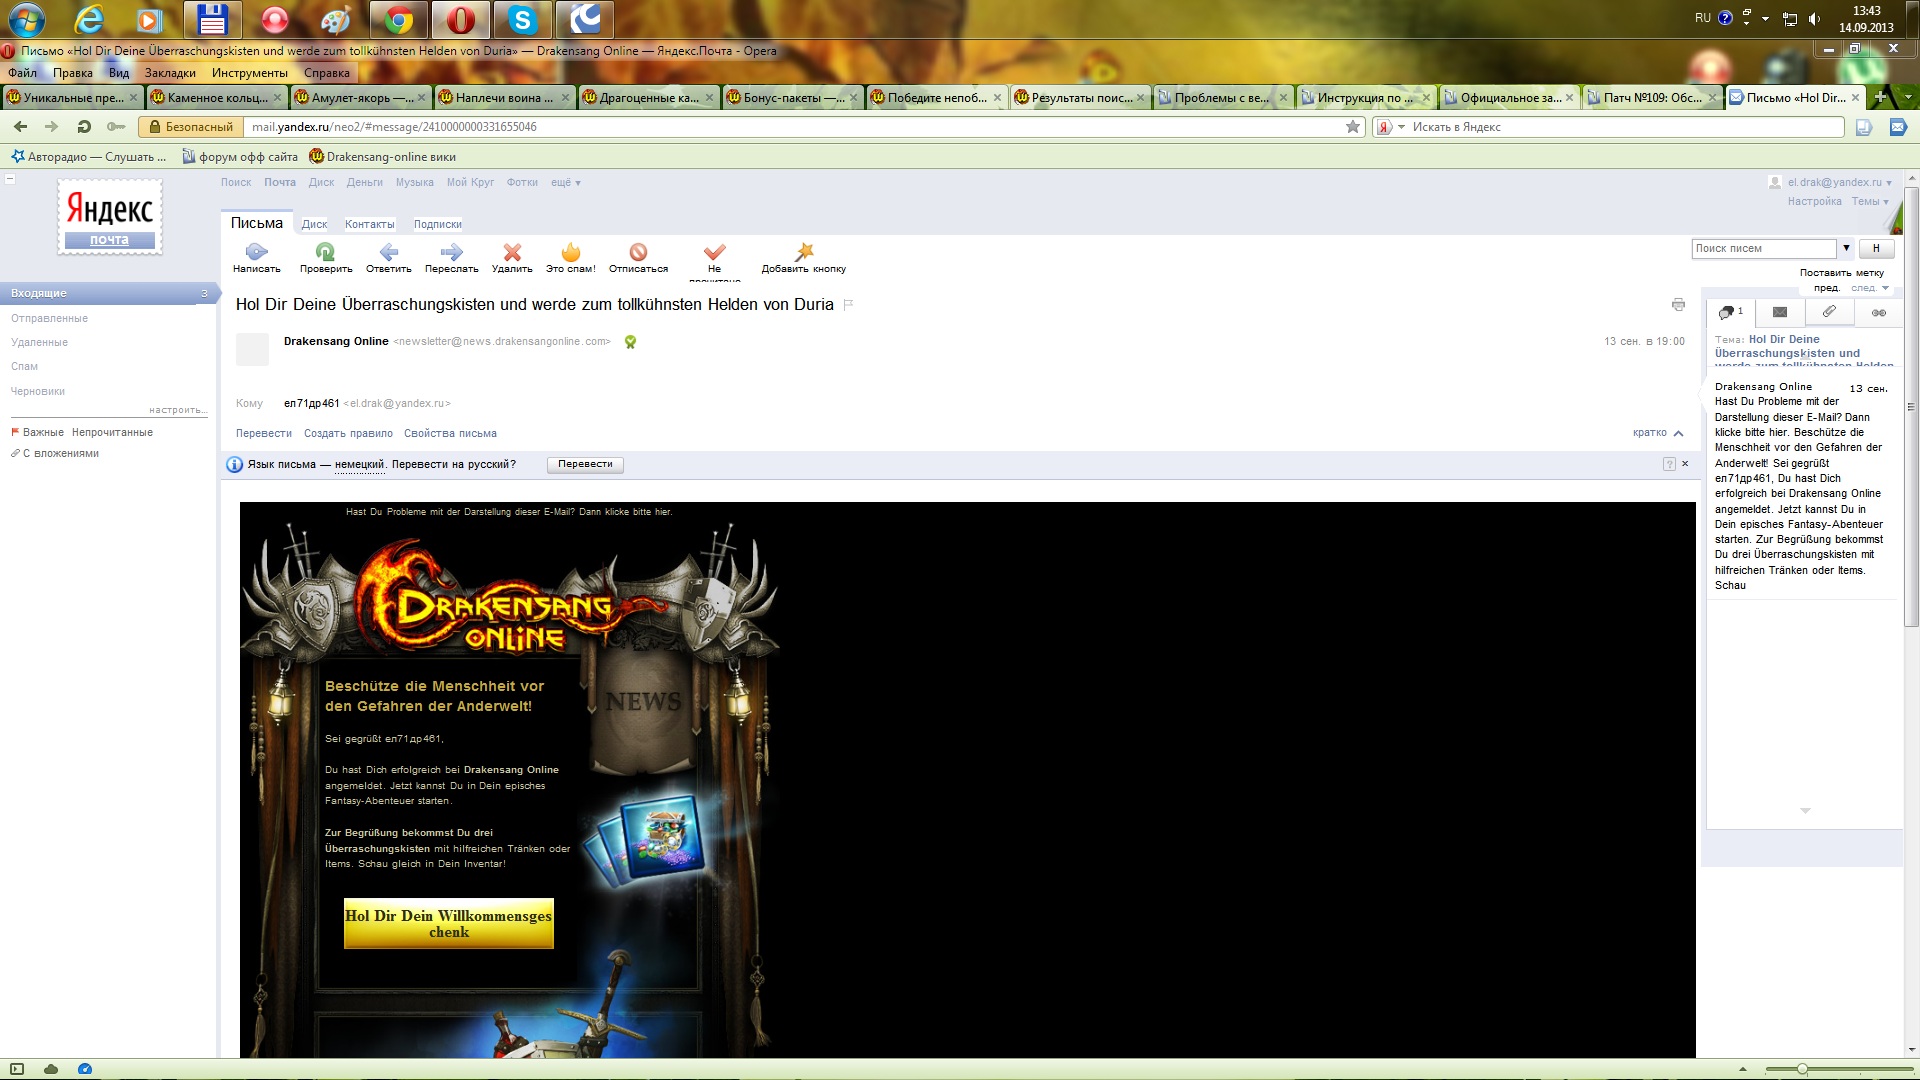Image resolution: width=1920 pixels, height=1080 pixels.
Task: Open Internet Explorer from the taskbar
Action: coord(89,19)
